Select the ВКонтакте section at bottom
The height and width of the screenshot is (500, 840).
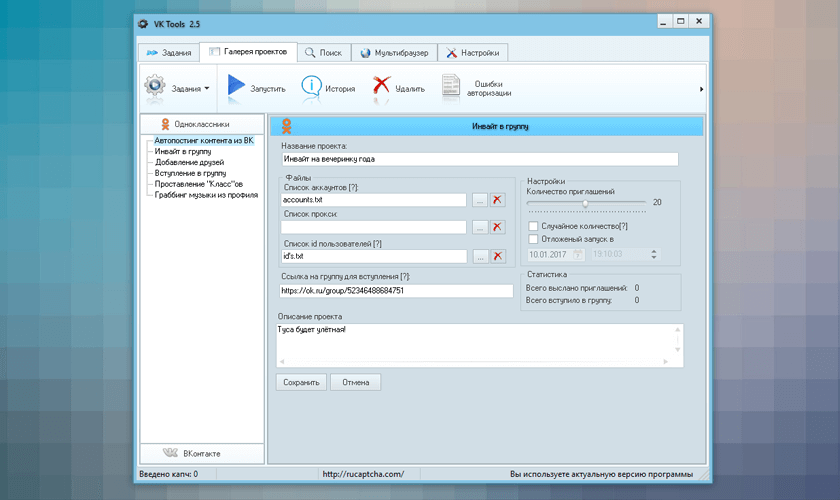202,453
